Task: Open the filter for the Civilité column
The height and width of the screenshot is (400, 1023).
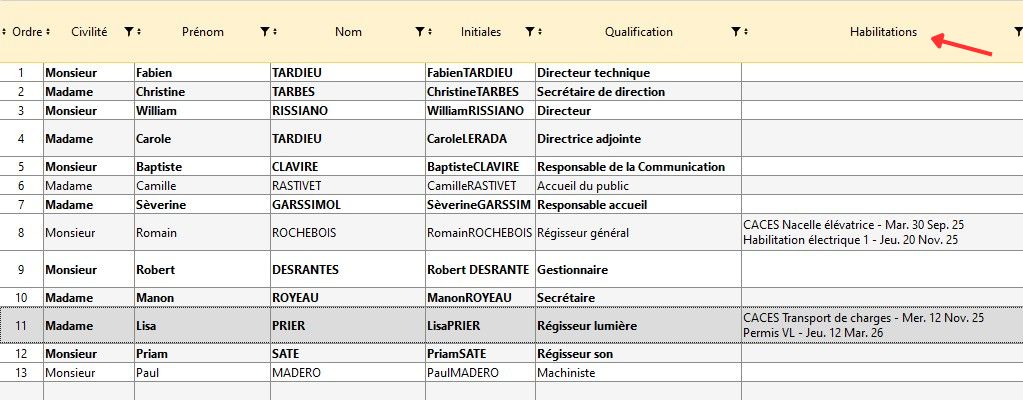Action: point(129,32)
